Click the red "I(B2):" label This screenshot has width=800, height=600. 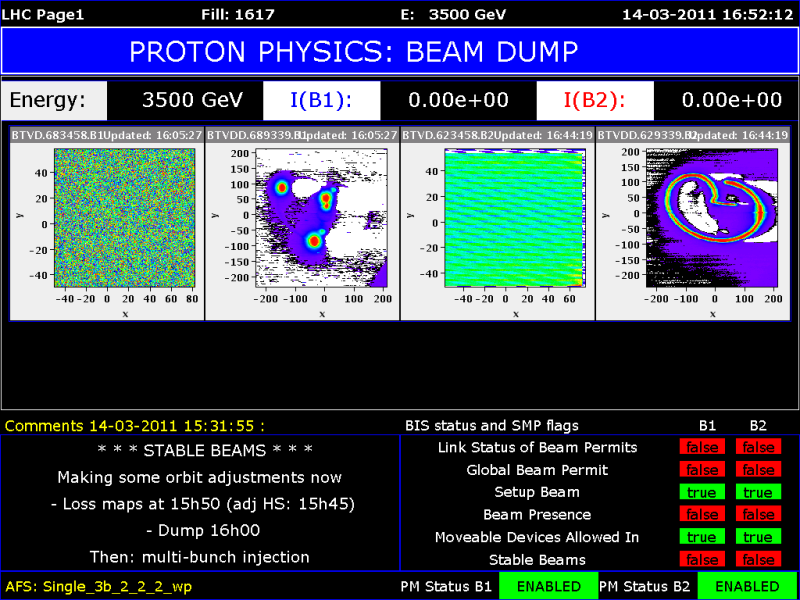[595, 100]
